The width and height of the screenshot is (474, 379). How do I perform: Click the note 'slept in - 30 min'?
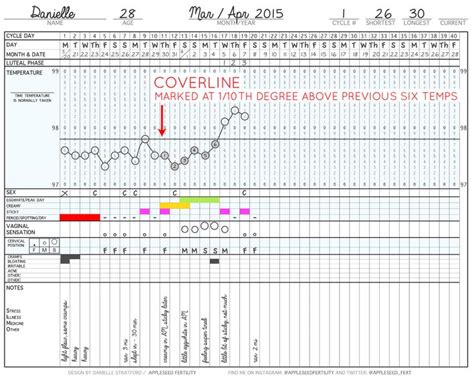point(135,339)
